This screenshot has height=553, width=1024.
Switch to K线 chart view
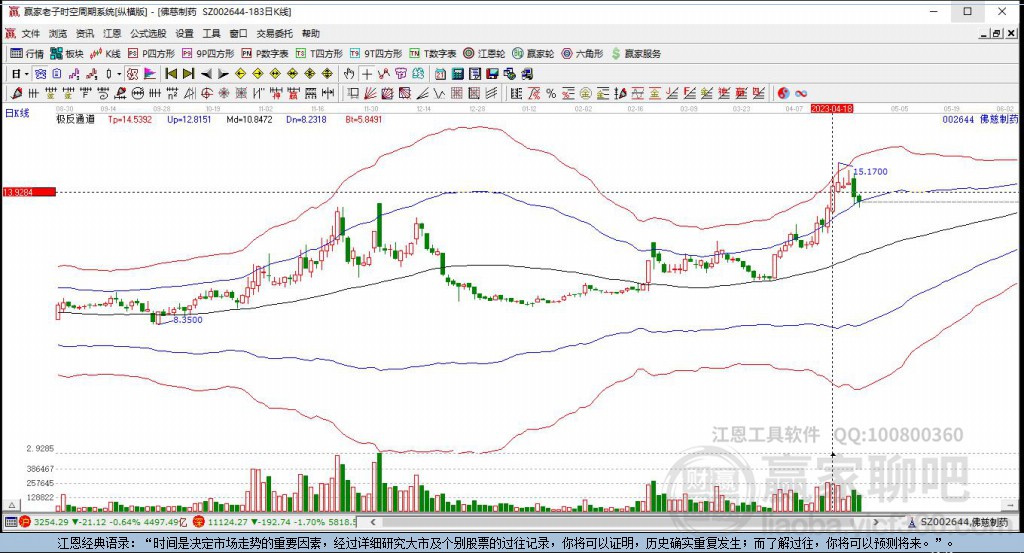(105, 54)
